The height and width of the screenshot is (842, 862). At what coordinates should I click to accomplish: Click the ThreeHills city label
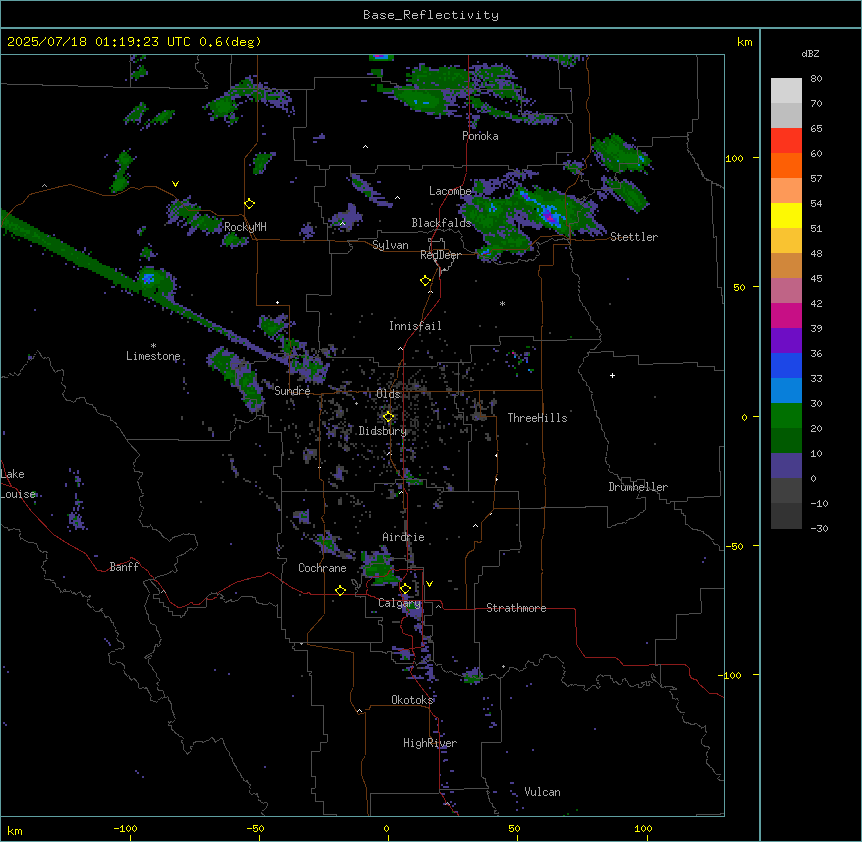point(537,418)
